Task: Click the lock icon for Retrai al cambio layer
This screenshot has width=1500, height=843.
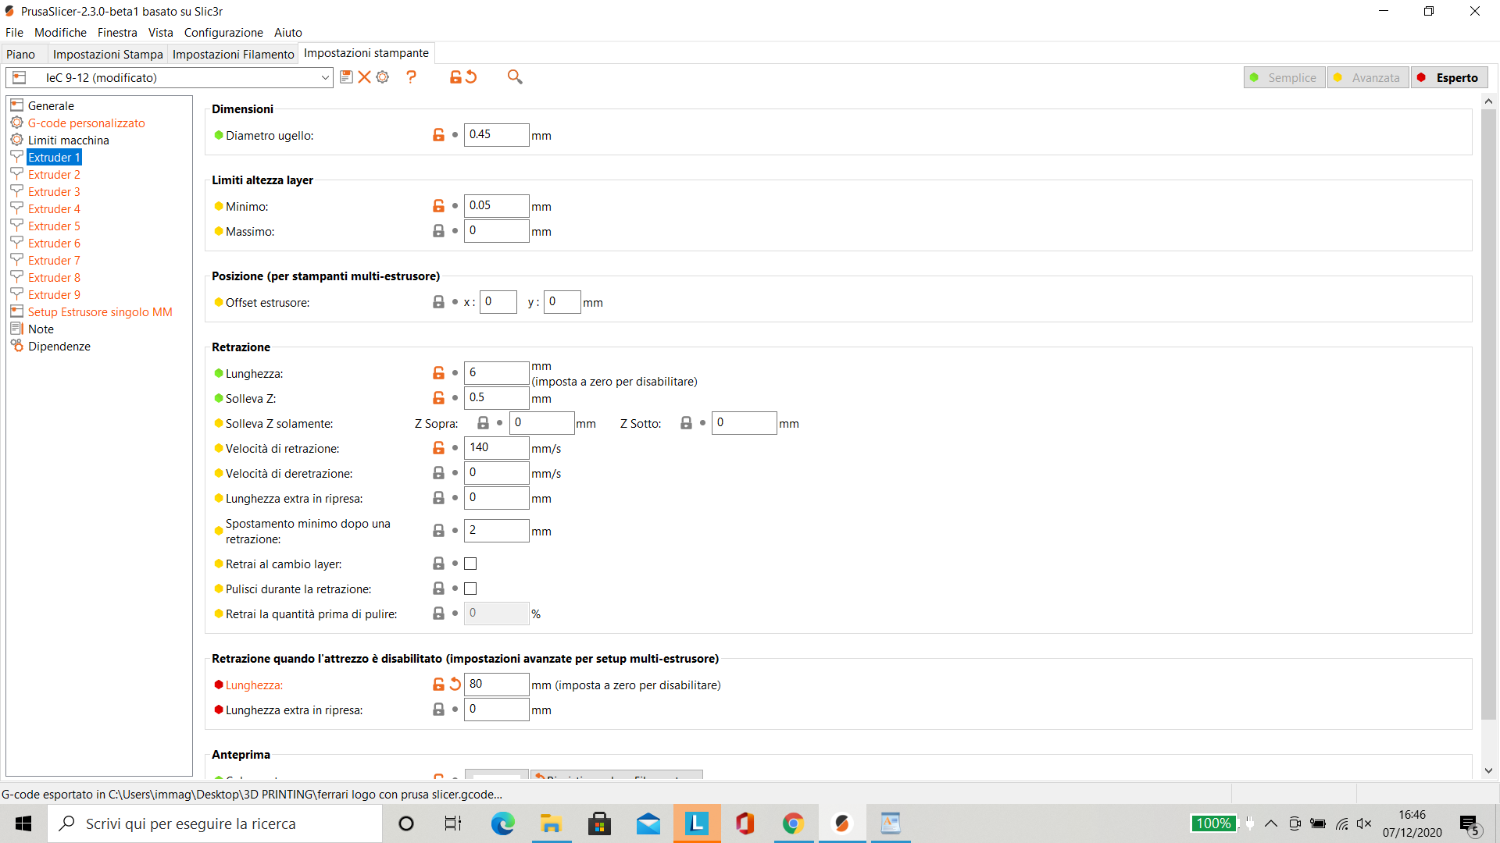Action: coord(438,564)
